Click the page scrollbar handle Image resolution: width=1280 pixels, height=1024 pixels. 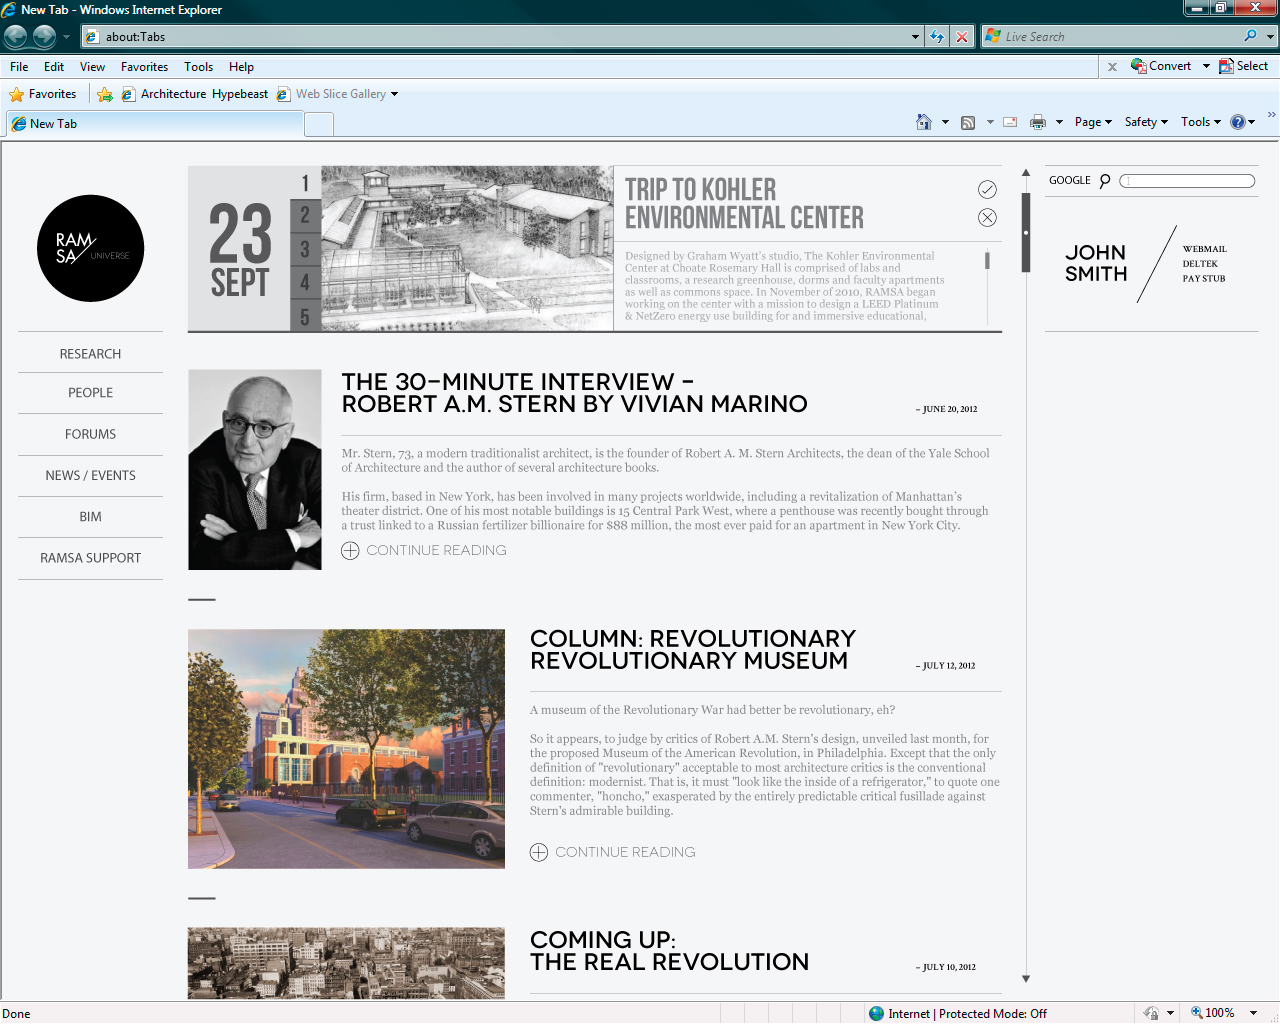1026,232
